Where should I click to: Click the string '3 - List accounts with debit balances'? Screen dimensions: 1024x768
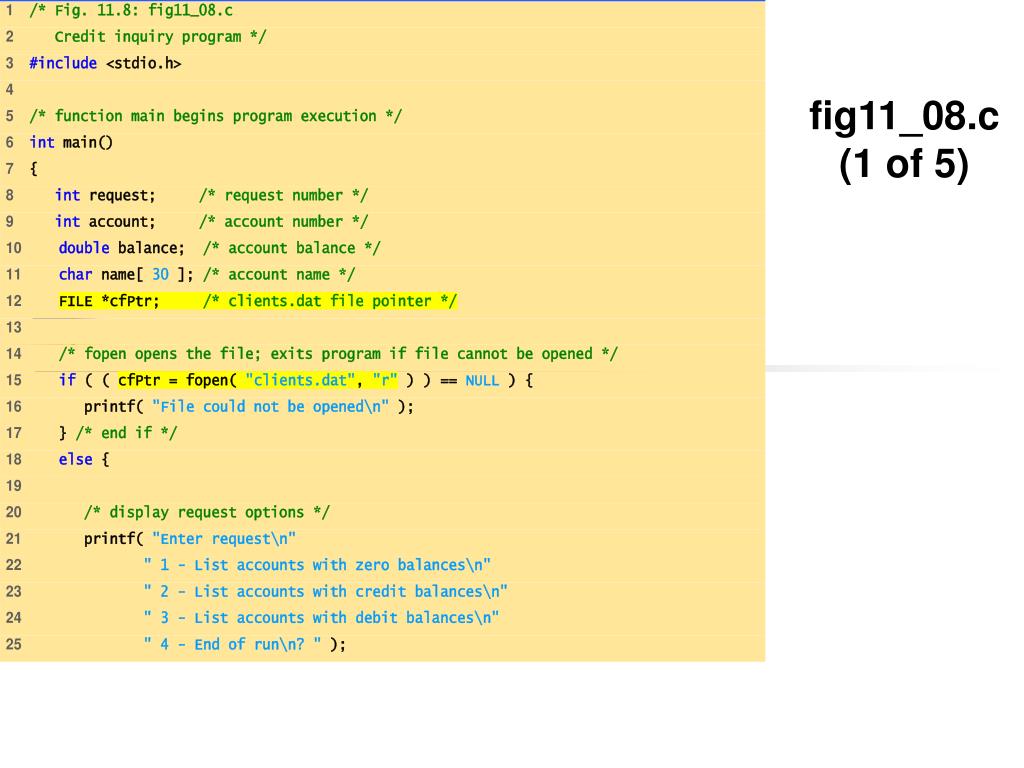[x=317, y=618]
